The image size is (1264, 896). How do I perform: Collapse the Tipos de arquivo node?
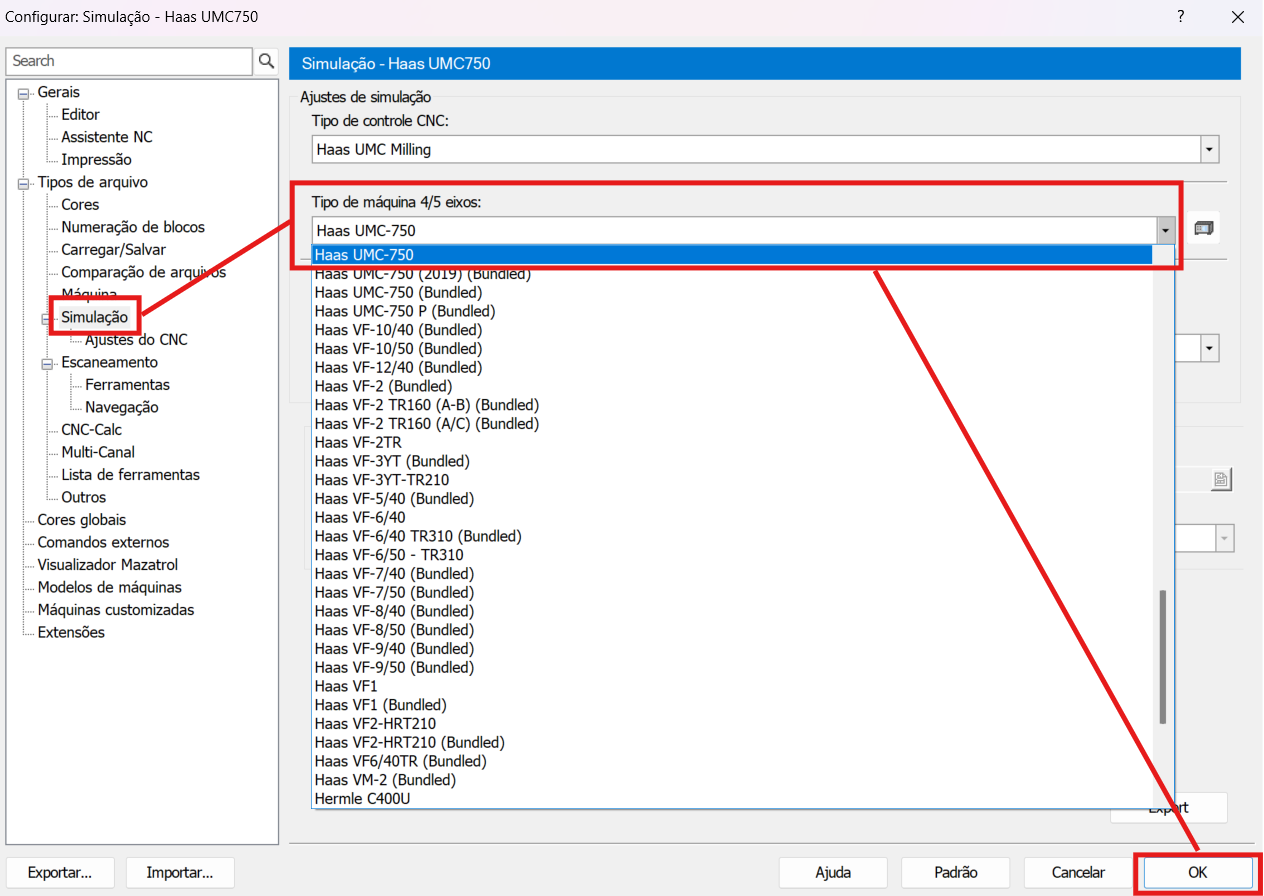[x=23, y=183]
